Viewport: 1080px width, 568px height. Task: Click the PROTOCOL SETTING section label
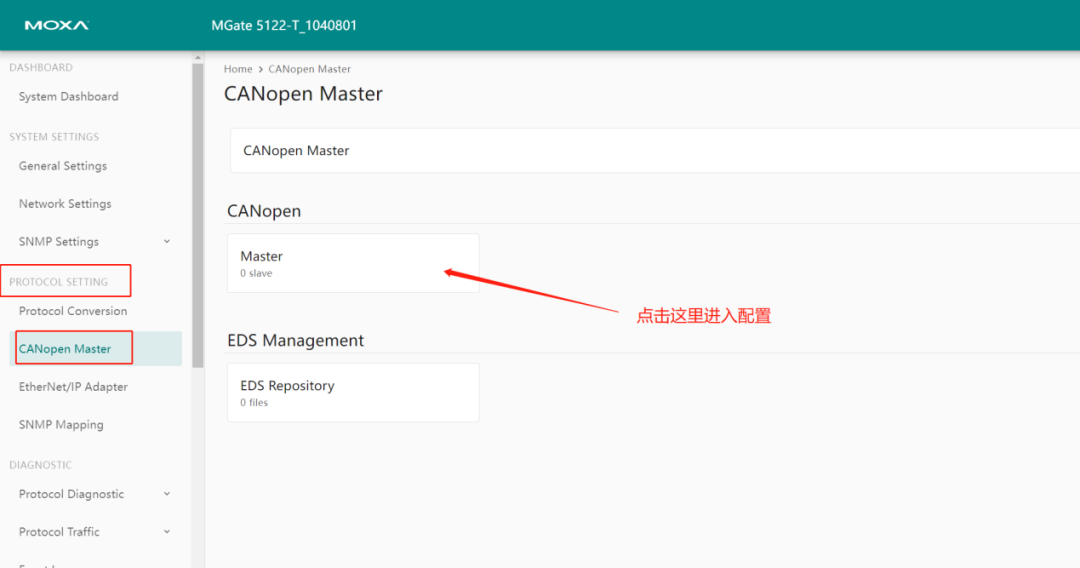click(59, 282)
